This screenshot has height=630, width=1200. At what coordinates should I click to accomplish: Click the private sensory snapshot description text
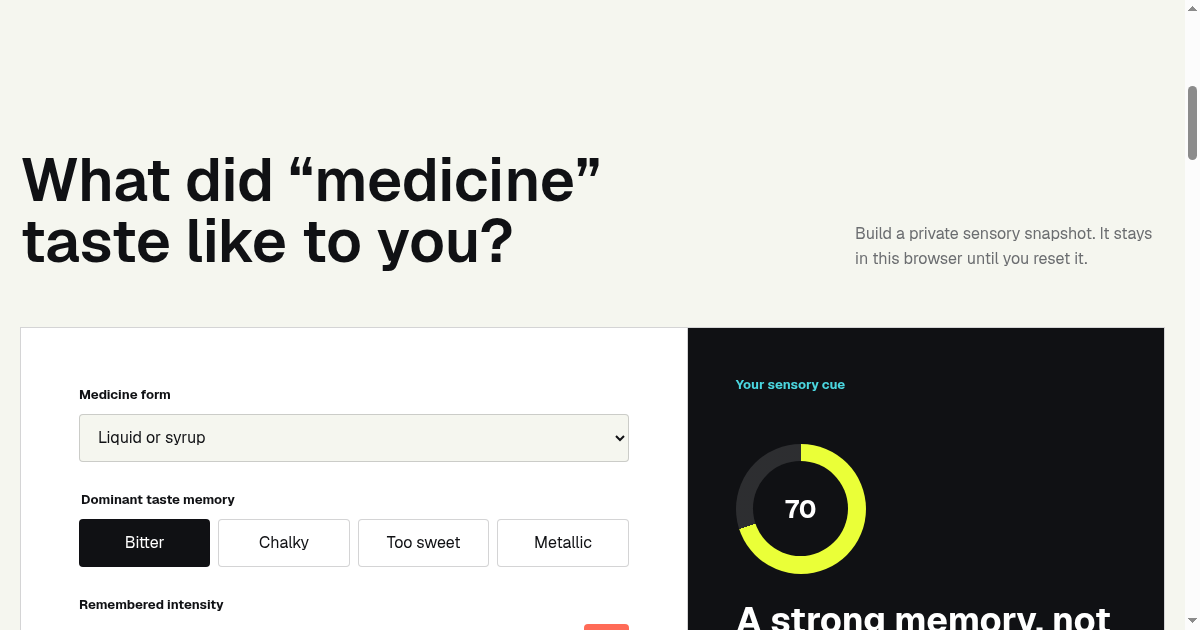point(1003,246)
